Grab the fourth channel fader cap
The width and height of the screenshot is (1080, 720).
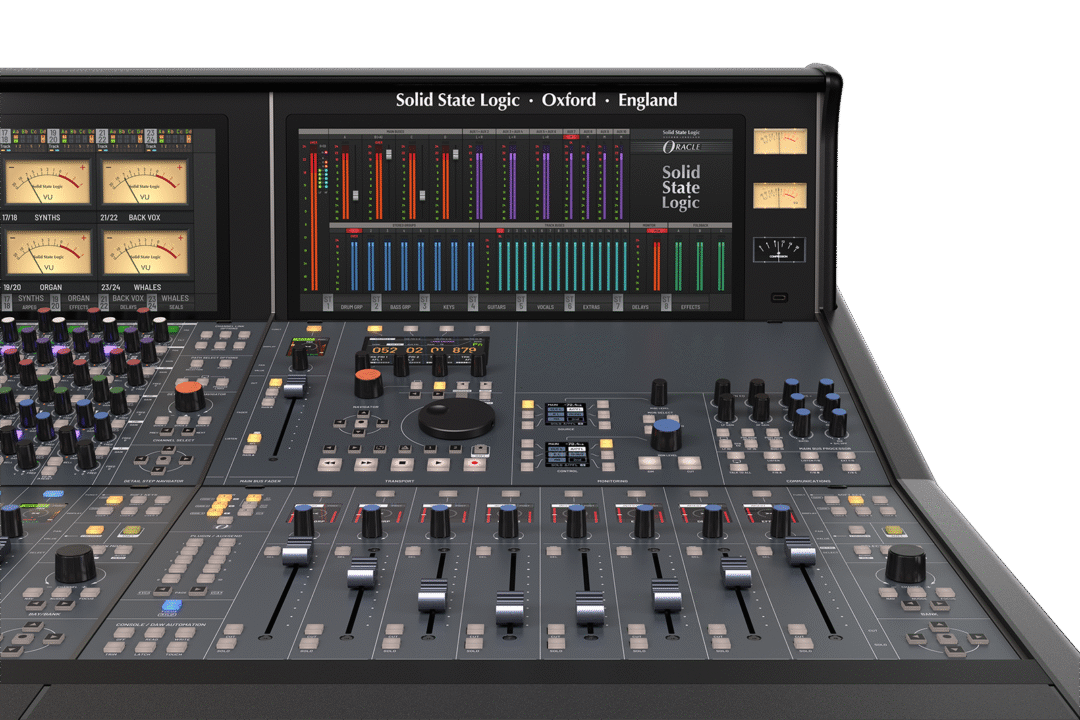pyautogui.click(x=510, y=608)
